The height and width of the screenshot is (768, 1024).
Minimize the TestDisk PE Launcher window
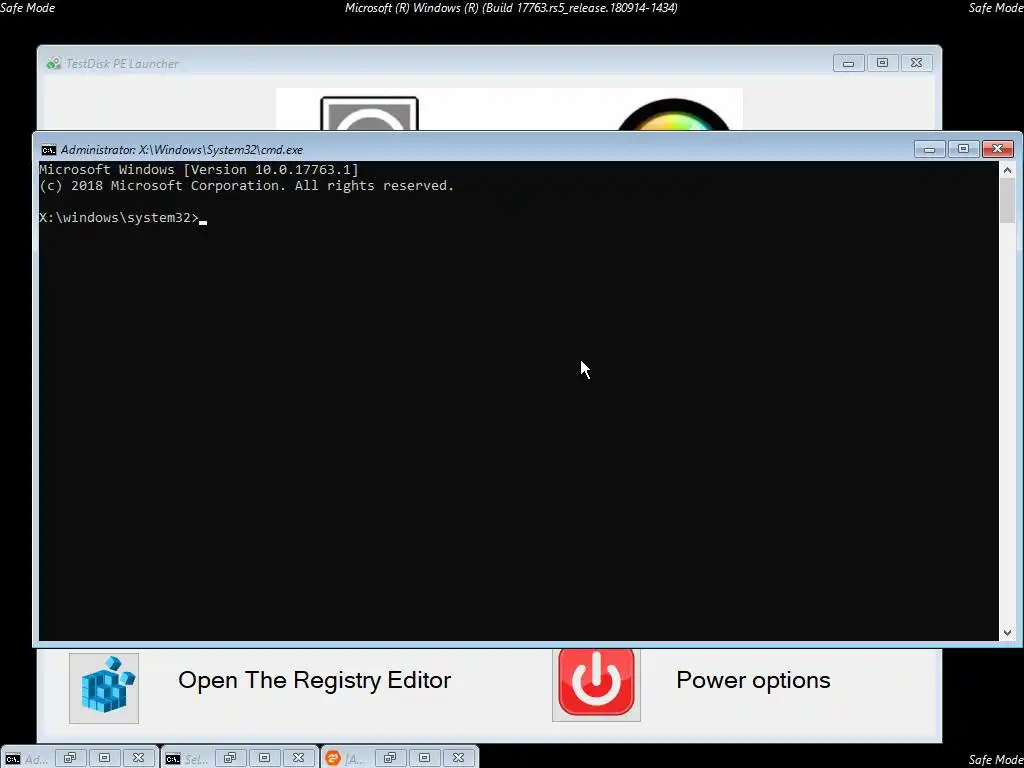pos(848,63)
